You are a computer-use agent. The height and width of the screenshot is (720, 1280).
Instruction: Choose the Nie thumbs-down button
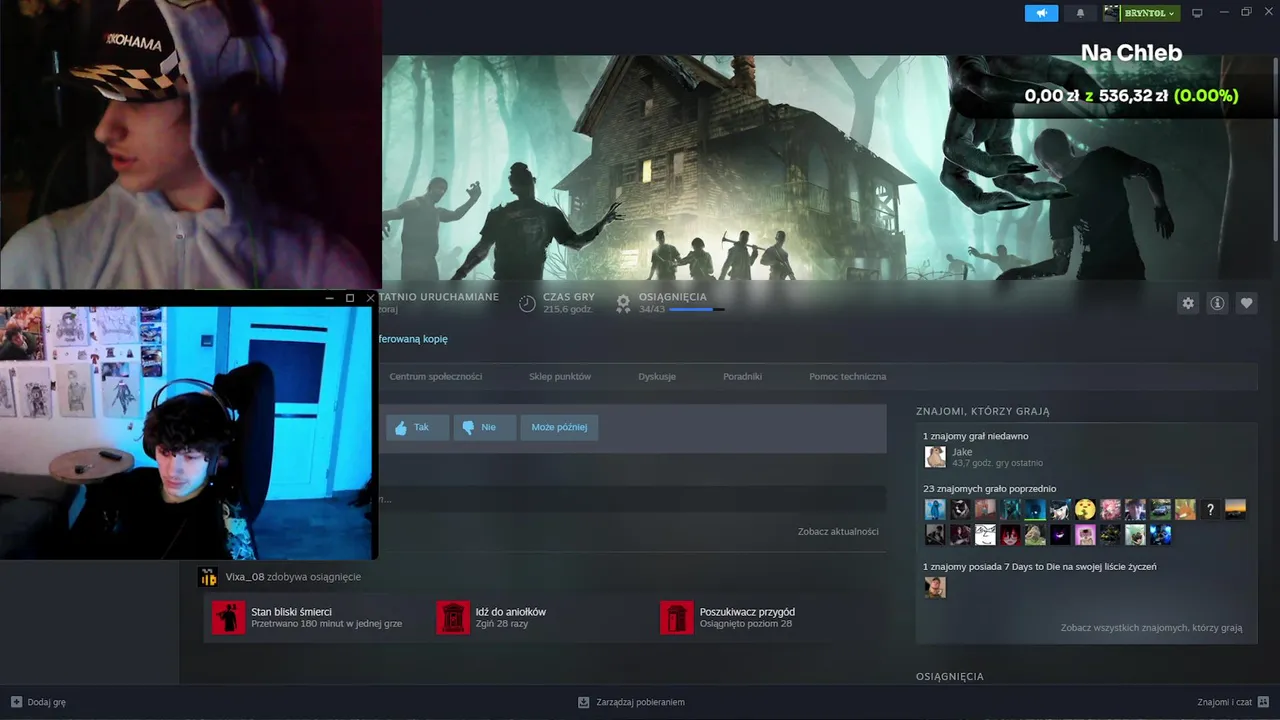coord(485,427)
